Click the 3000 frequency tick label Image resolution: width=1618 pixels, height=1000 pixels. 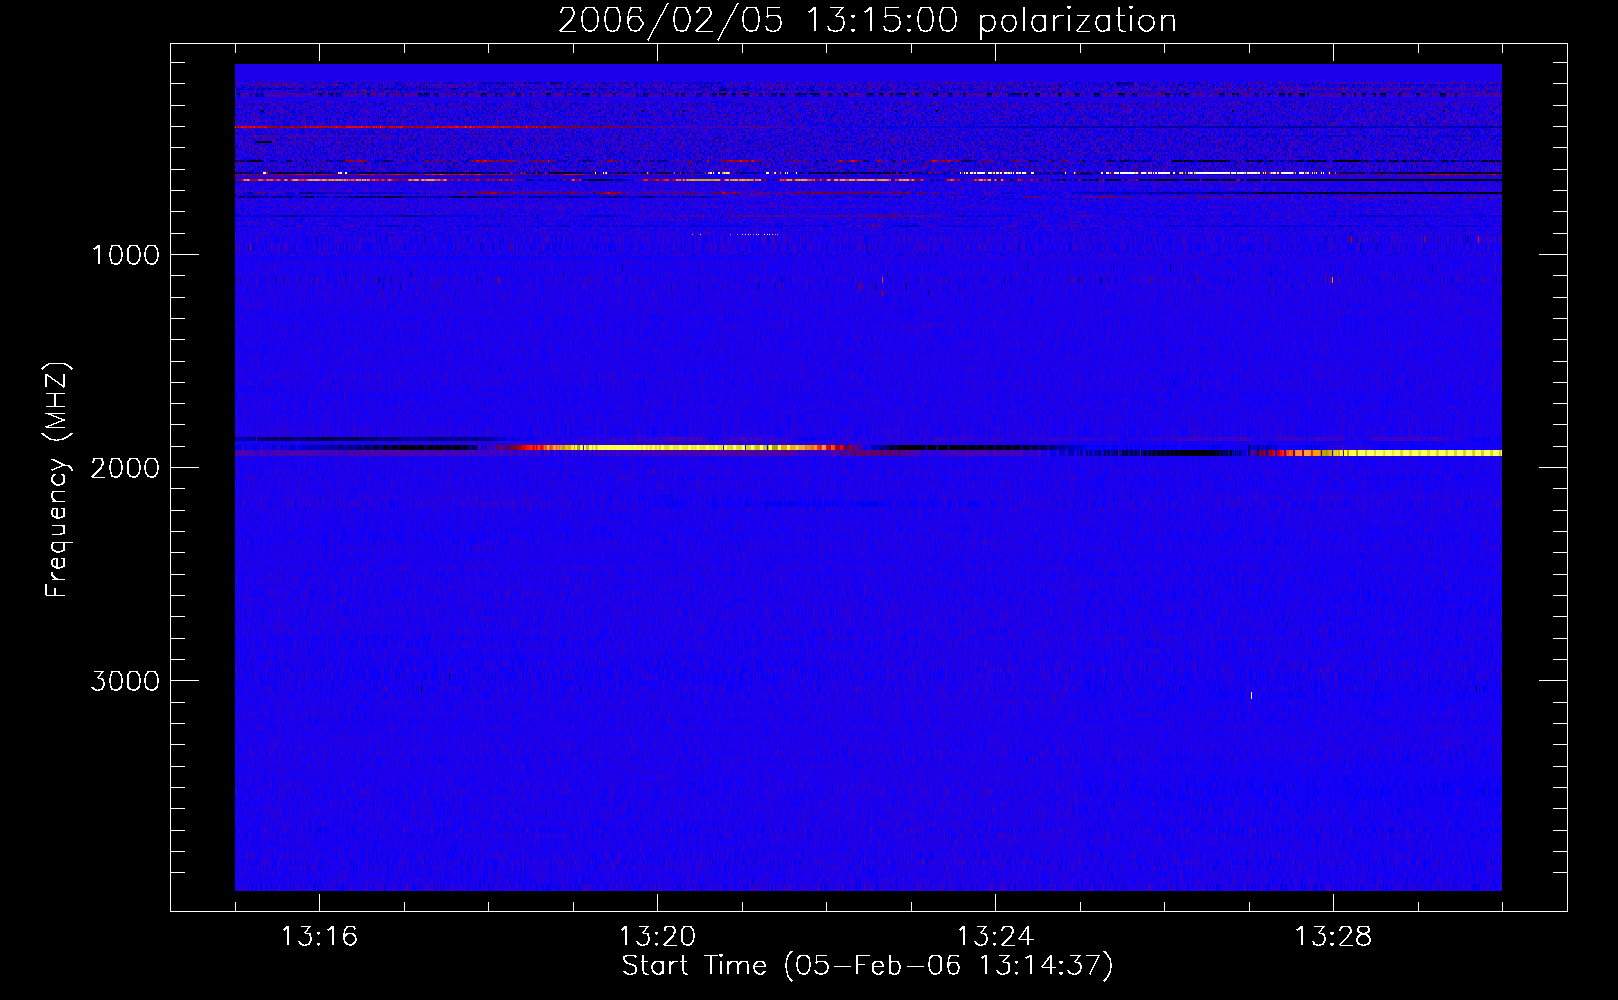pos(125,681)
